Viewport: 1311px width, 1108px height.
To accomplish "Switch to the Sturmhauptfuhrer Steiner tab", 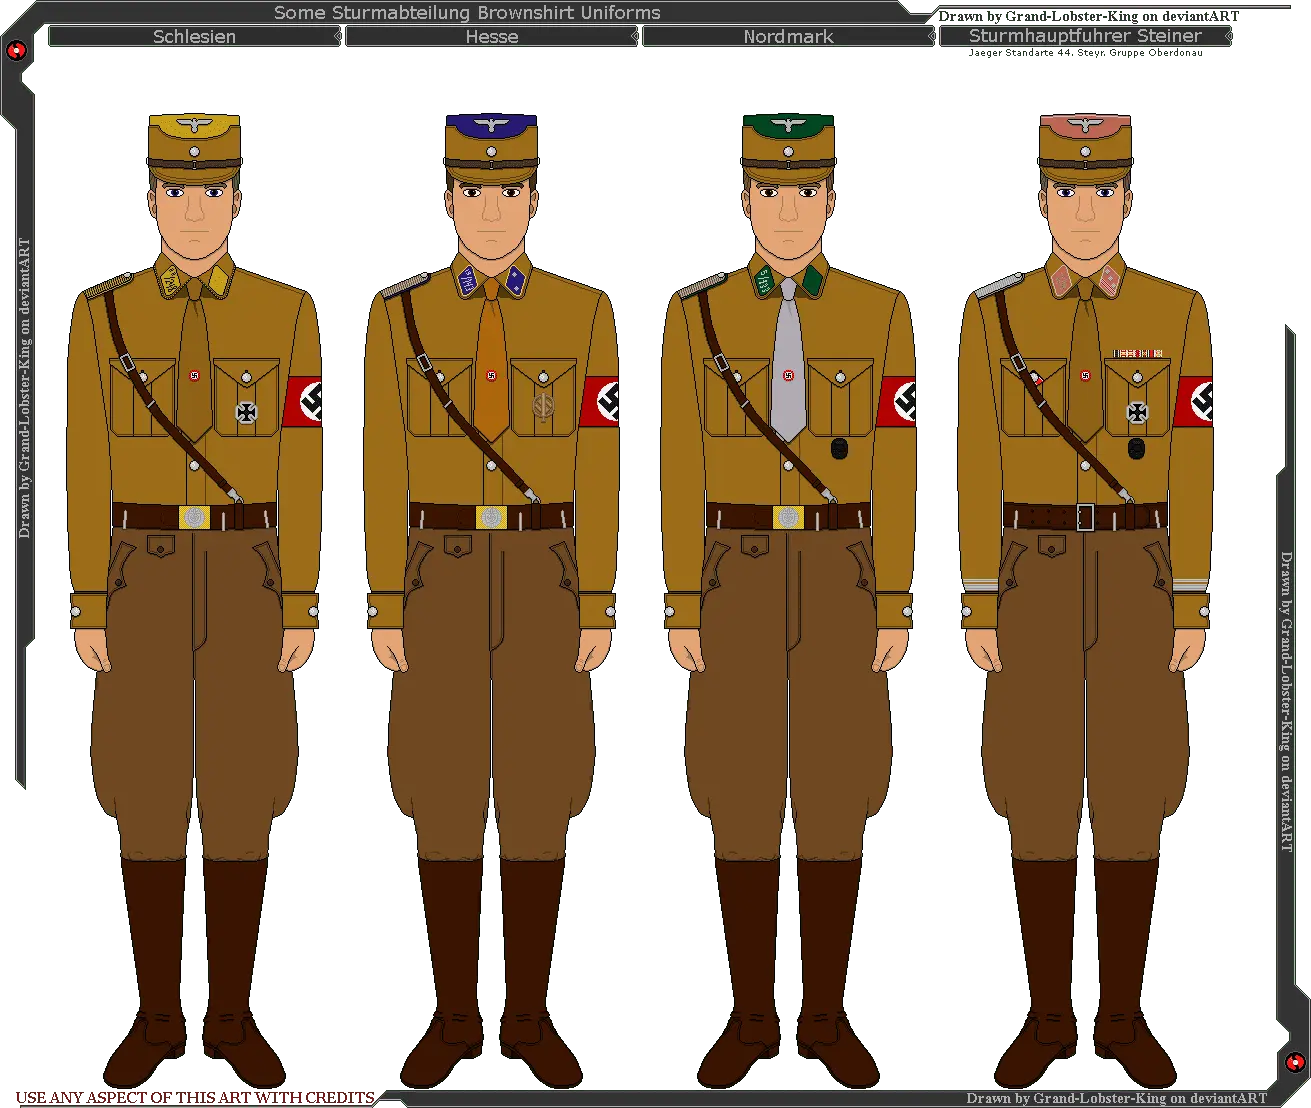I will click(x=1085, y=37).
